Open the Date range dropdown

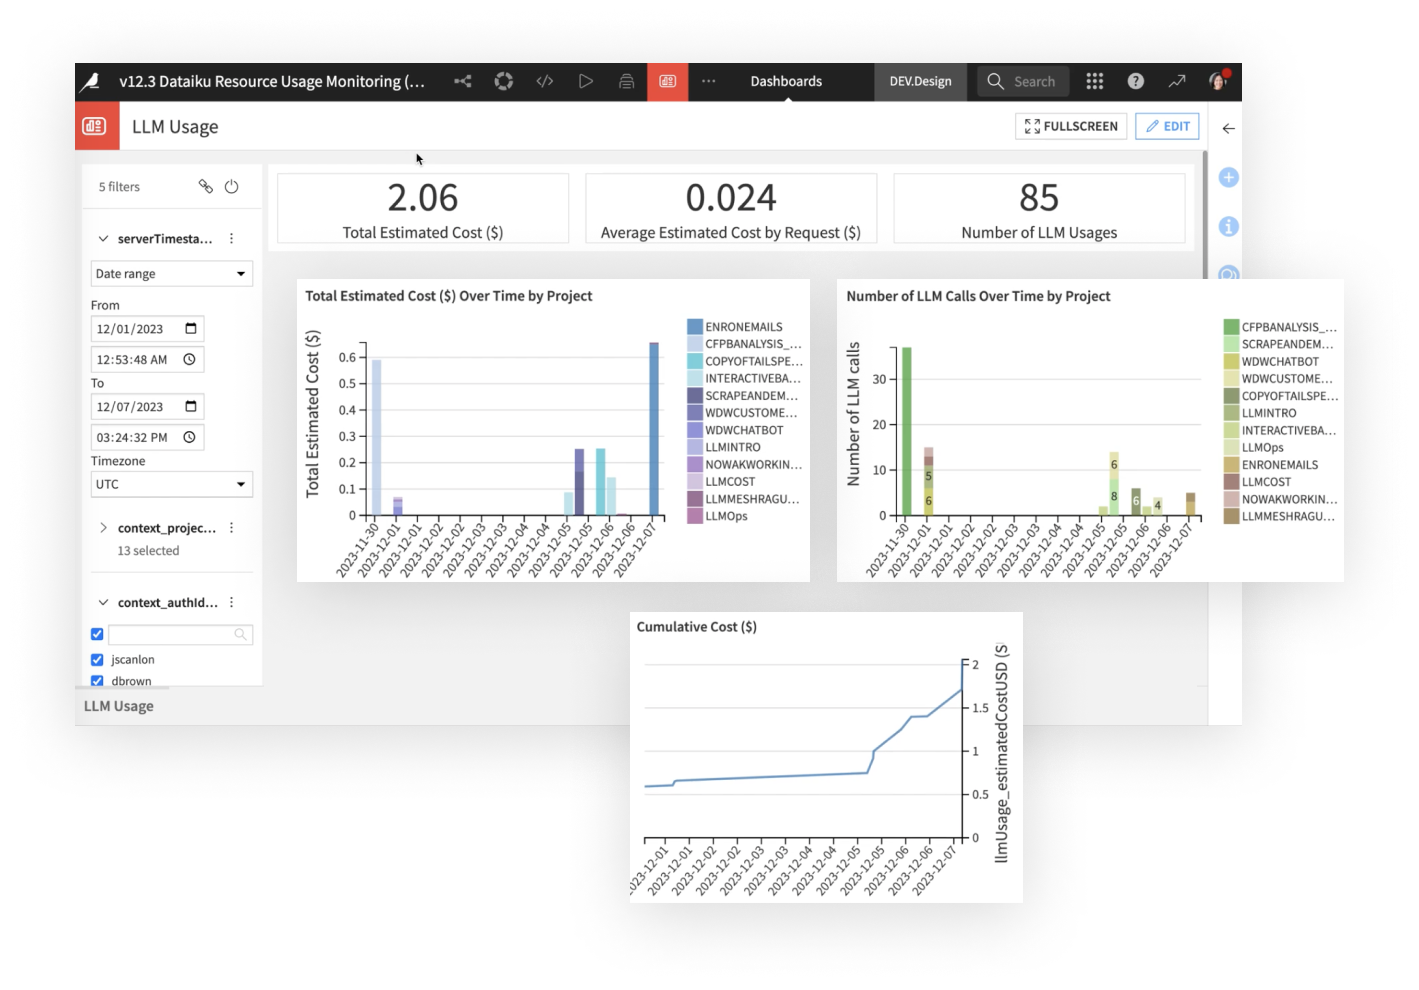(172, 274)
